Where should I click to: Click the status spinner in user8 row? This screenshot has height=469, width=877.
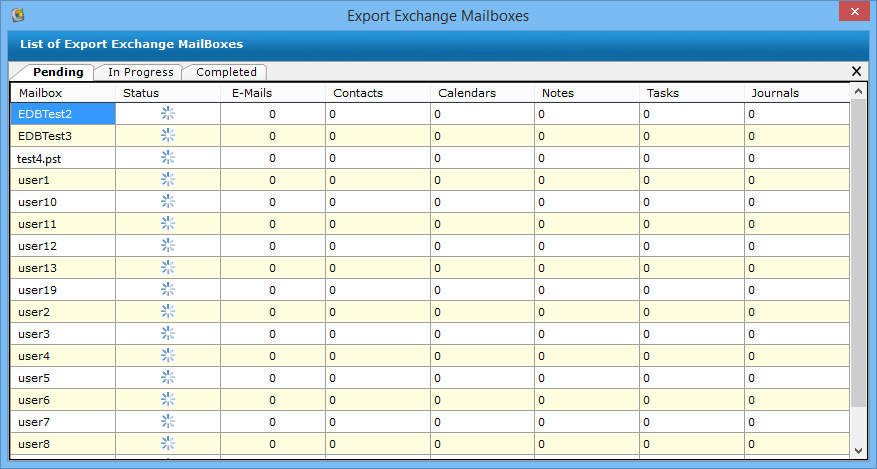tap(168, 443)
